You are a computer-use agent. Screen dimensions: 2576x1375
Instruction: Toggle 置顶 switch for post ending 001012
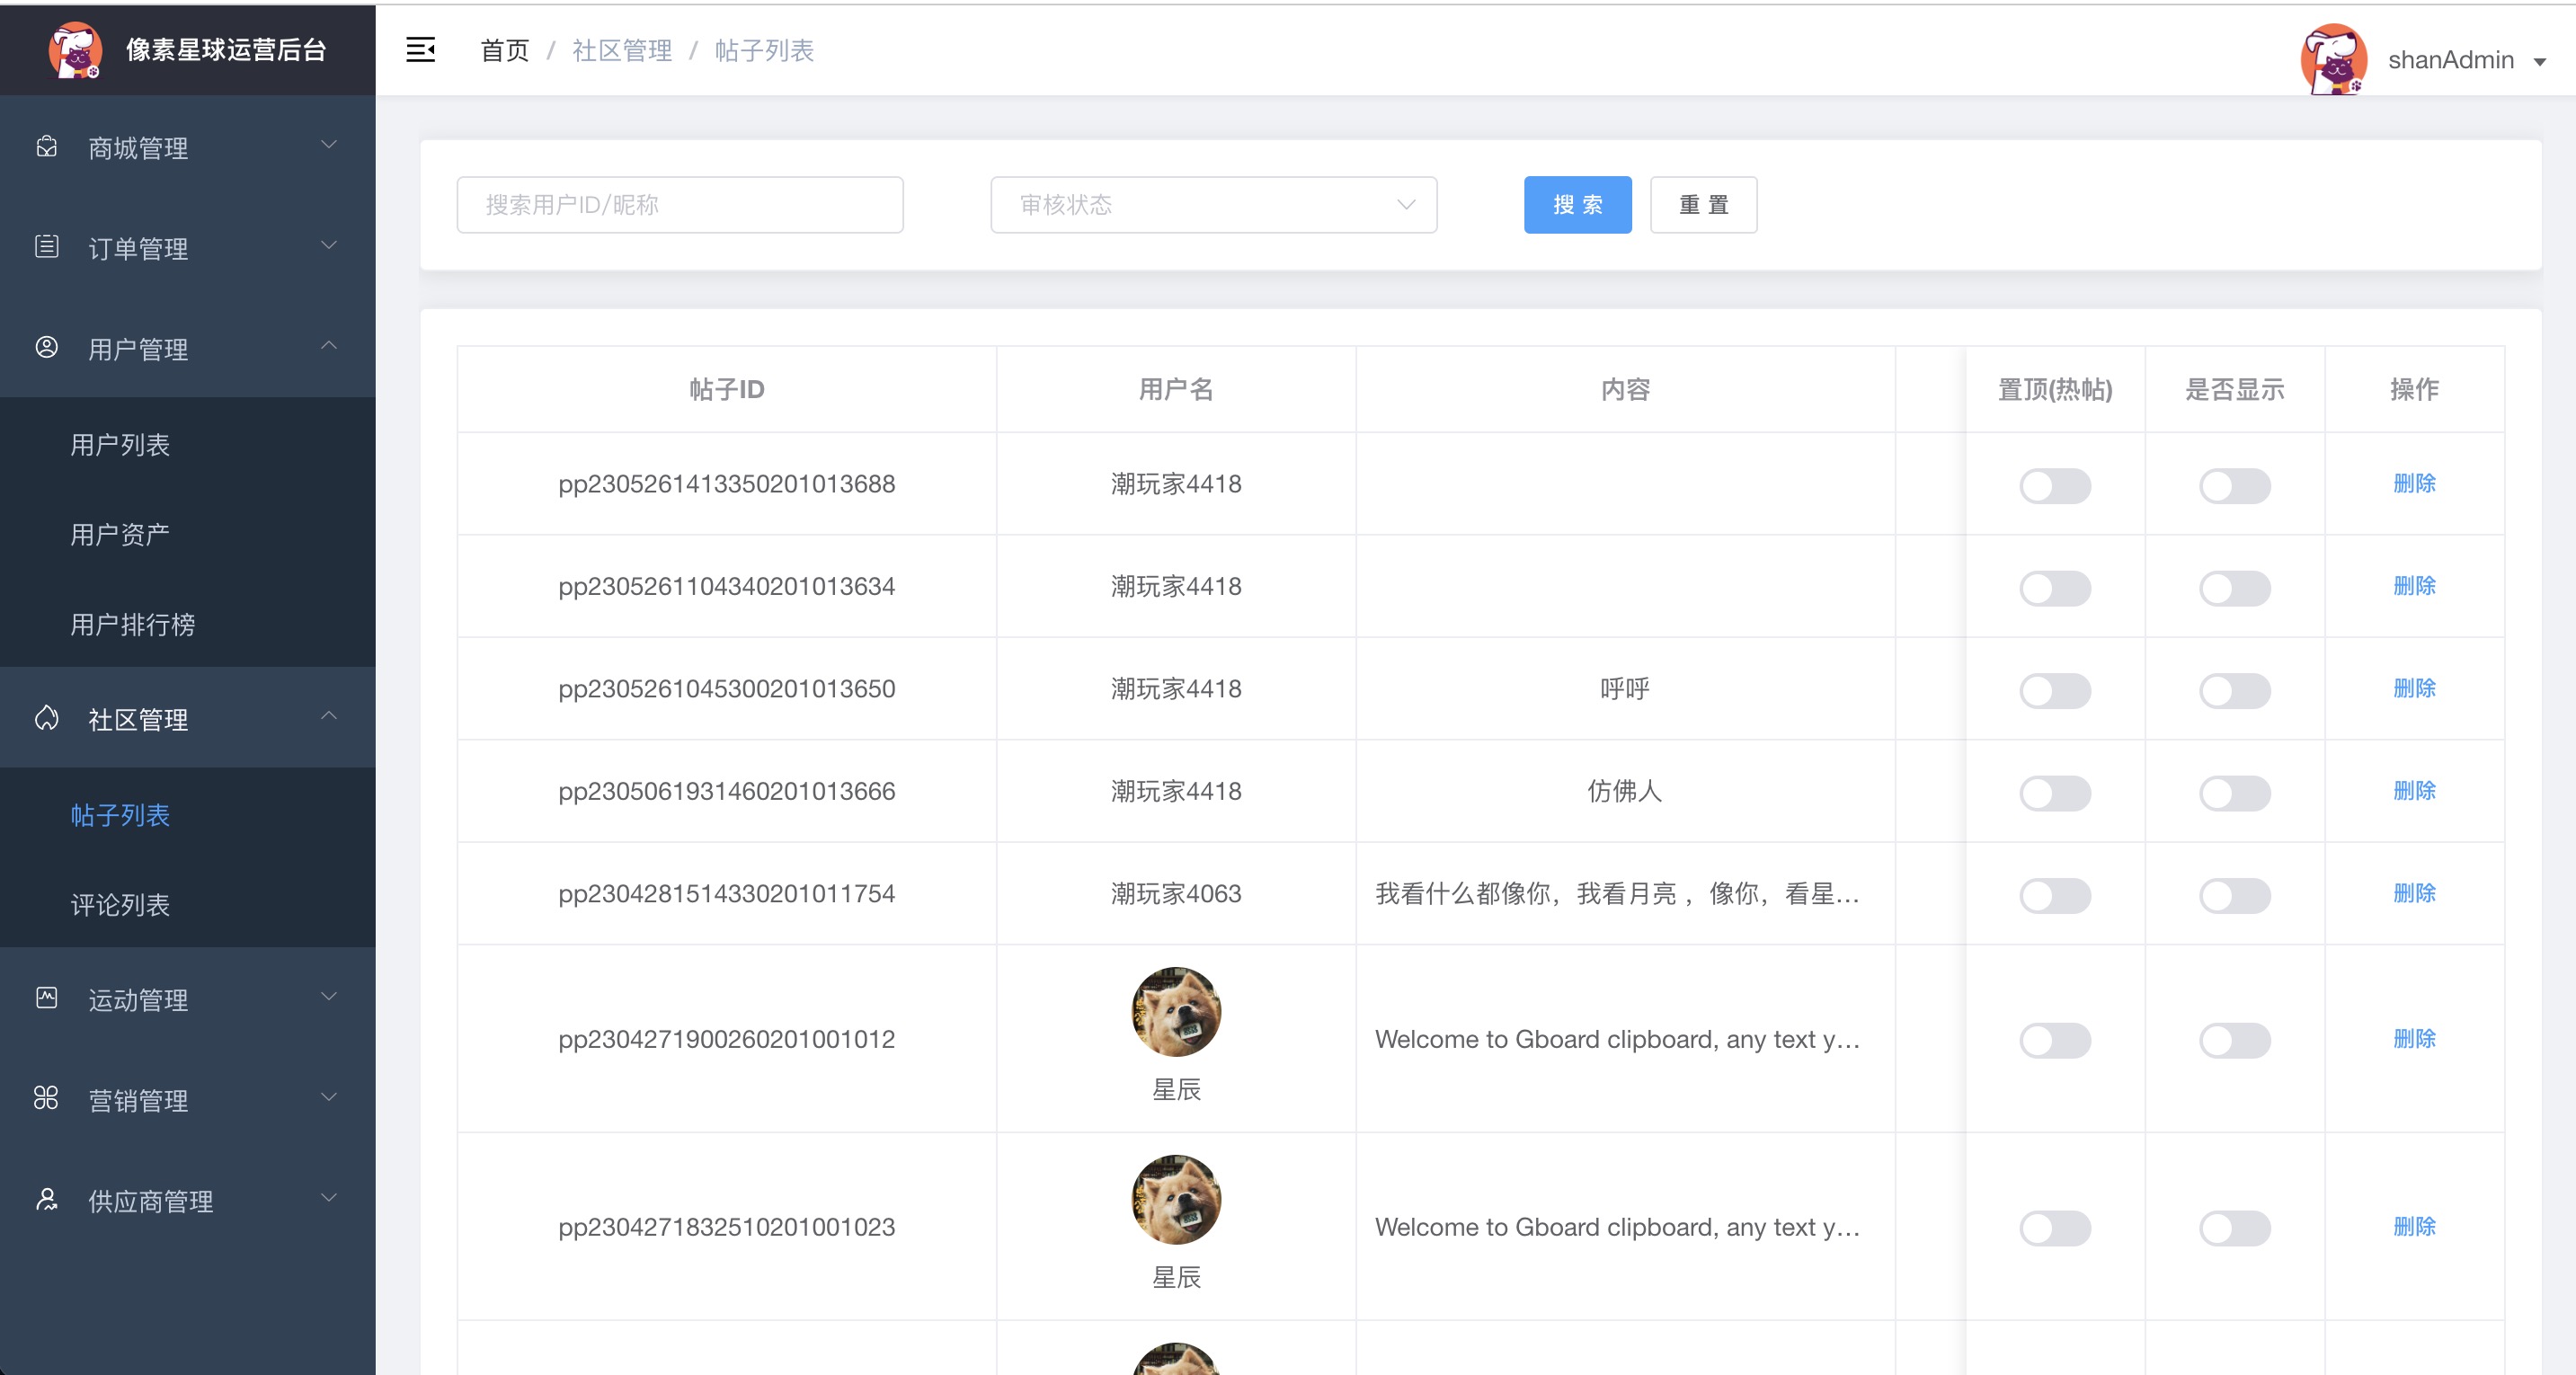tap(2055, 1041)
